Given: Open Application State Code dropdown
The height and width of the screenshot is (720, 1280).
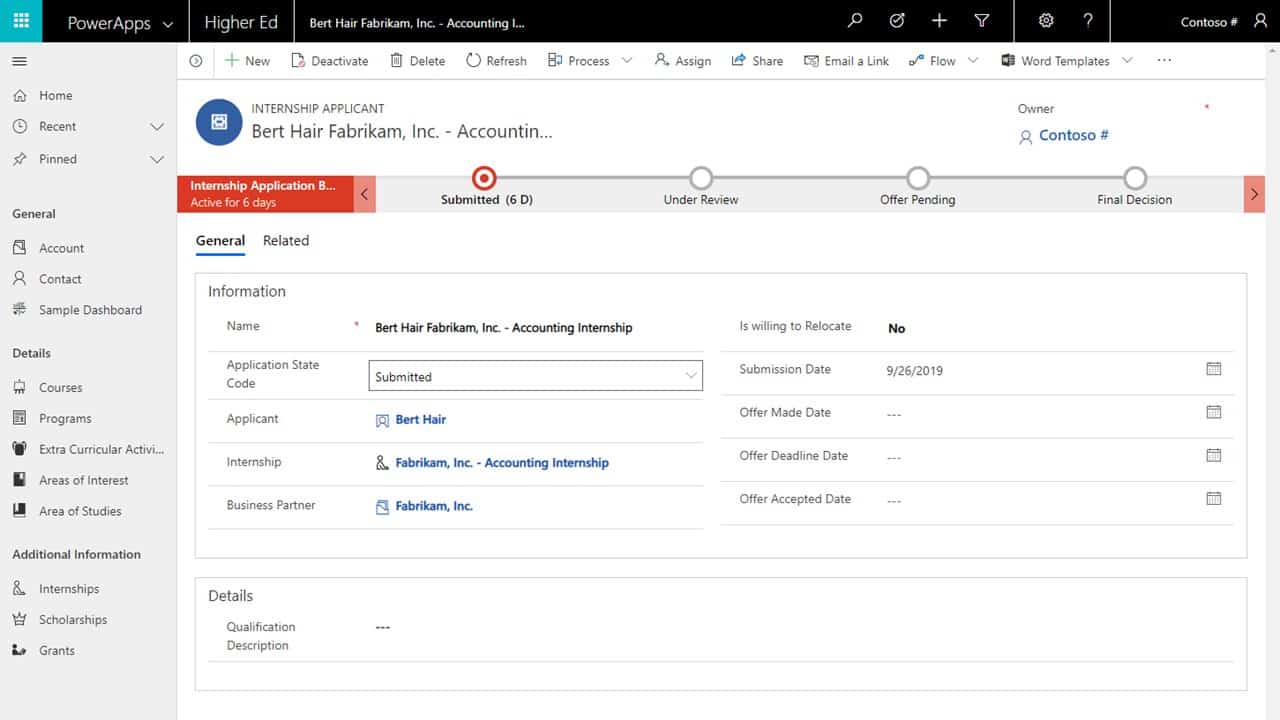Looking at the screenshot, I should coord(536,376).
